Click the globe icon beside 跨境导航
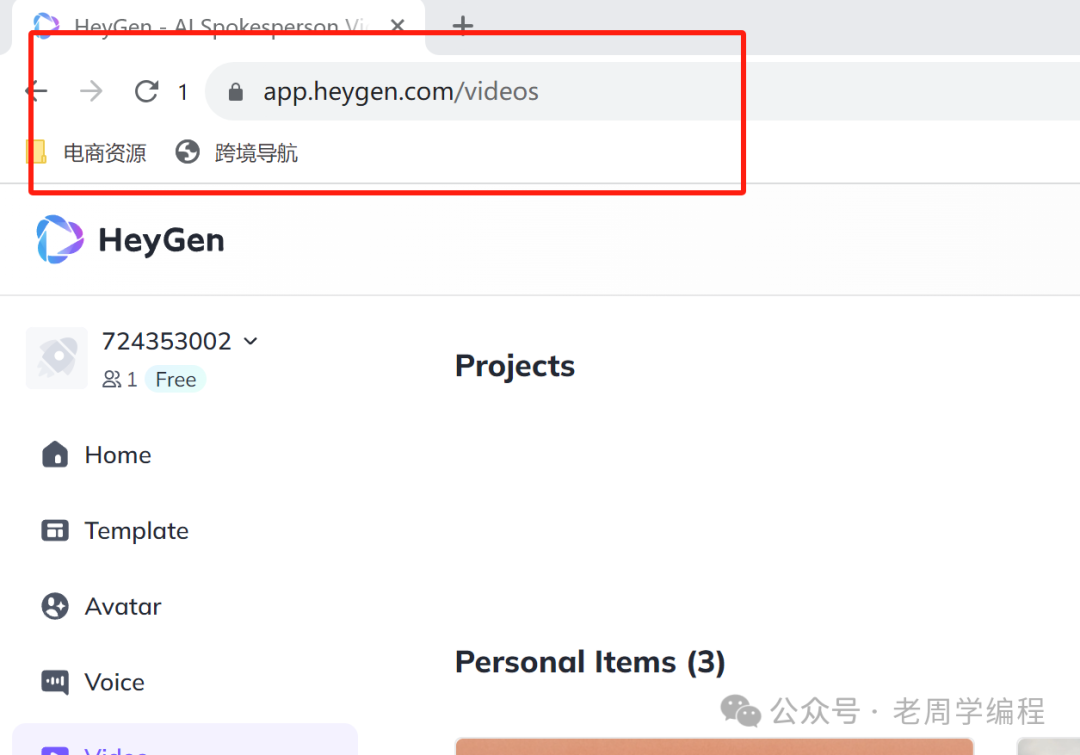The height and width of the screenshot is (755, 1080). (187, 152)
